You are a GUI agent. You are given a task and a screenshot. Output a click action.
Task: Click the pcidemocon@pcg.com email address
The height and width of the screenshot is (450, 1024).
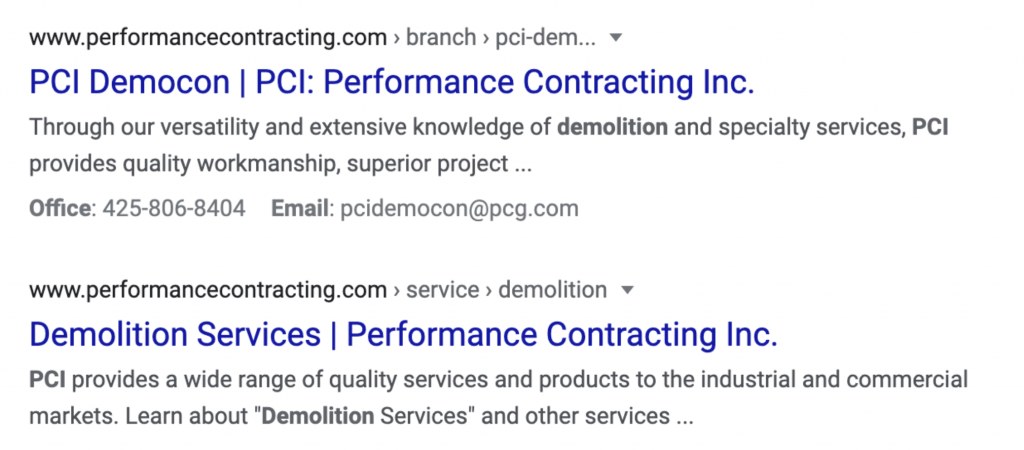459,209
